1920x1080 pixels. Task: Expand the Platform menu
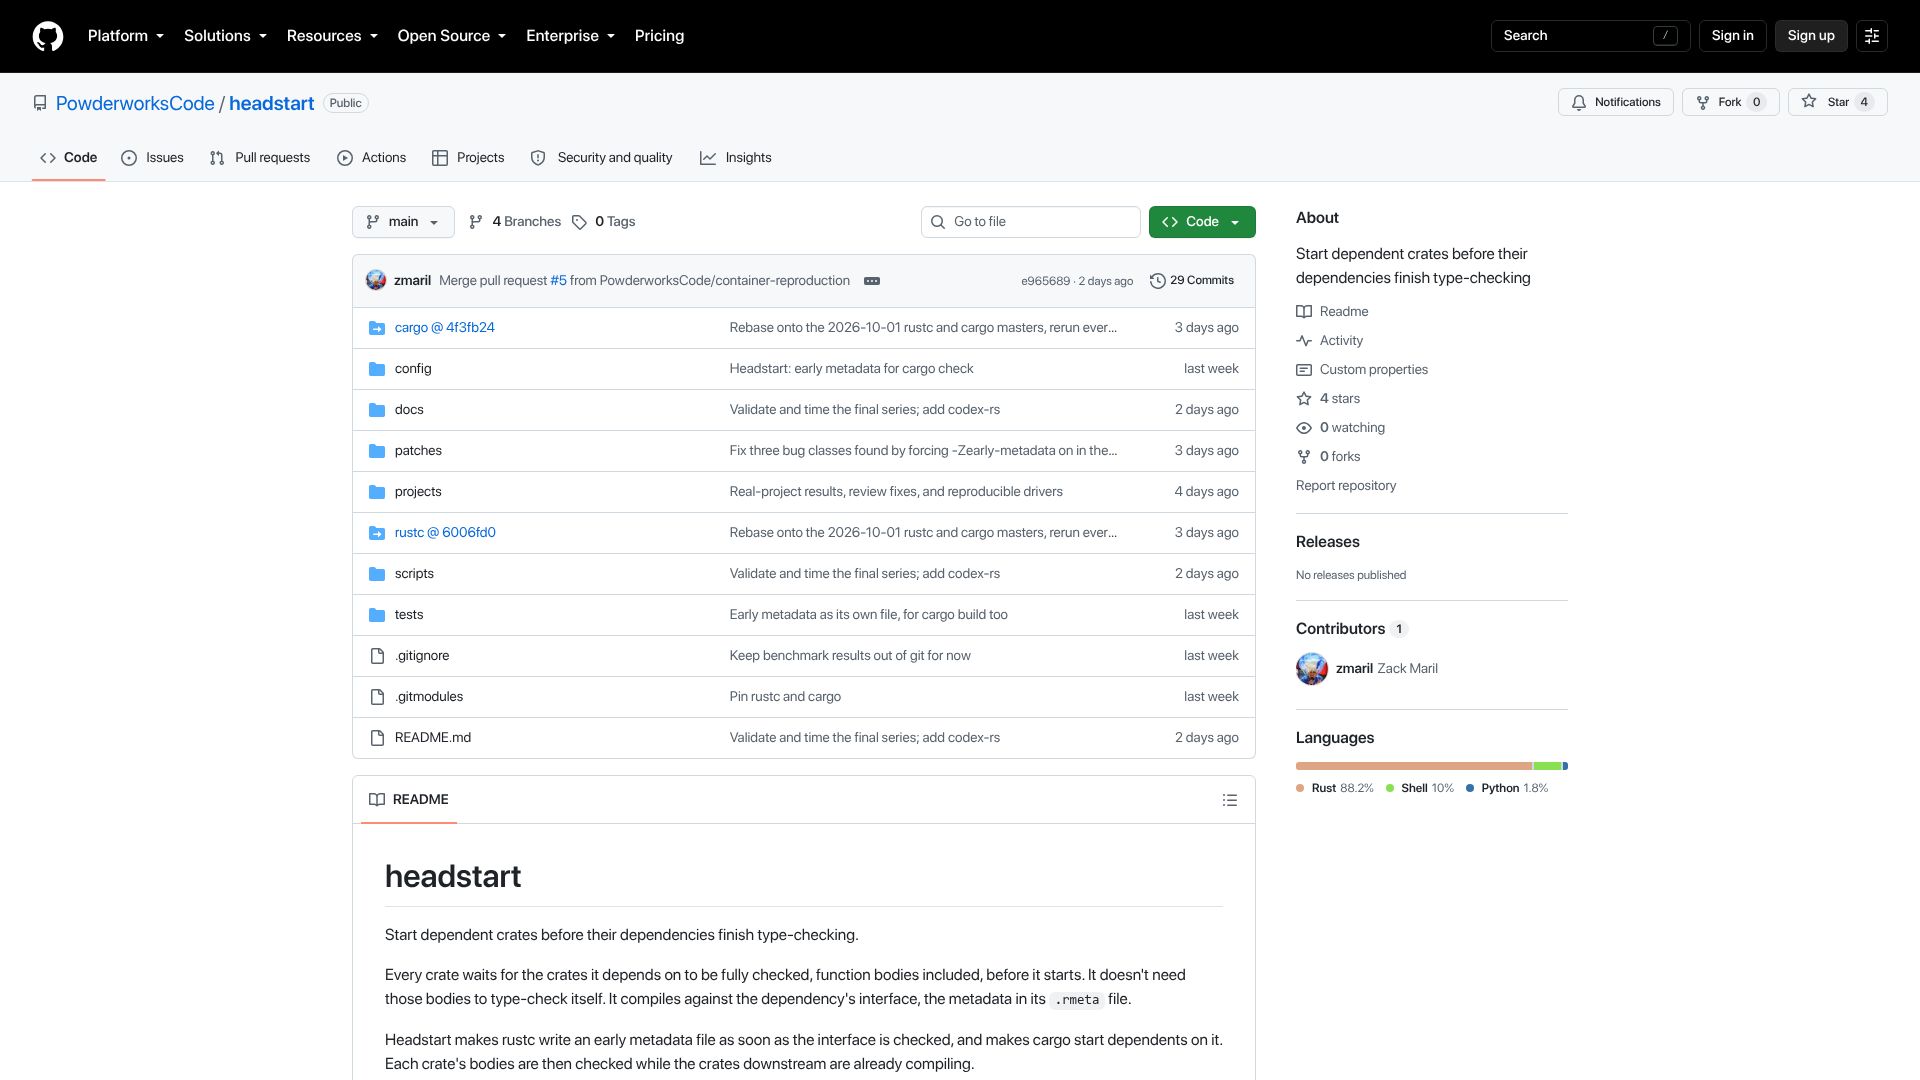(x=126, y=36)
